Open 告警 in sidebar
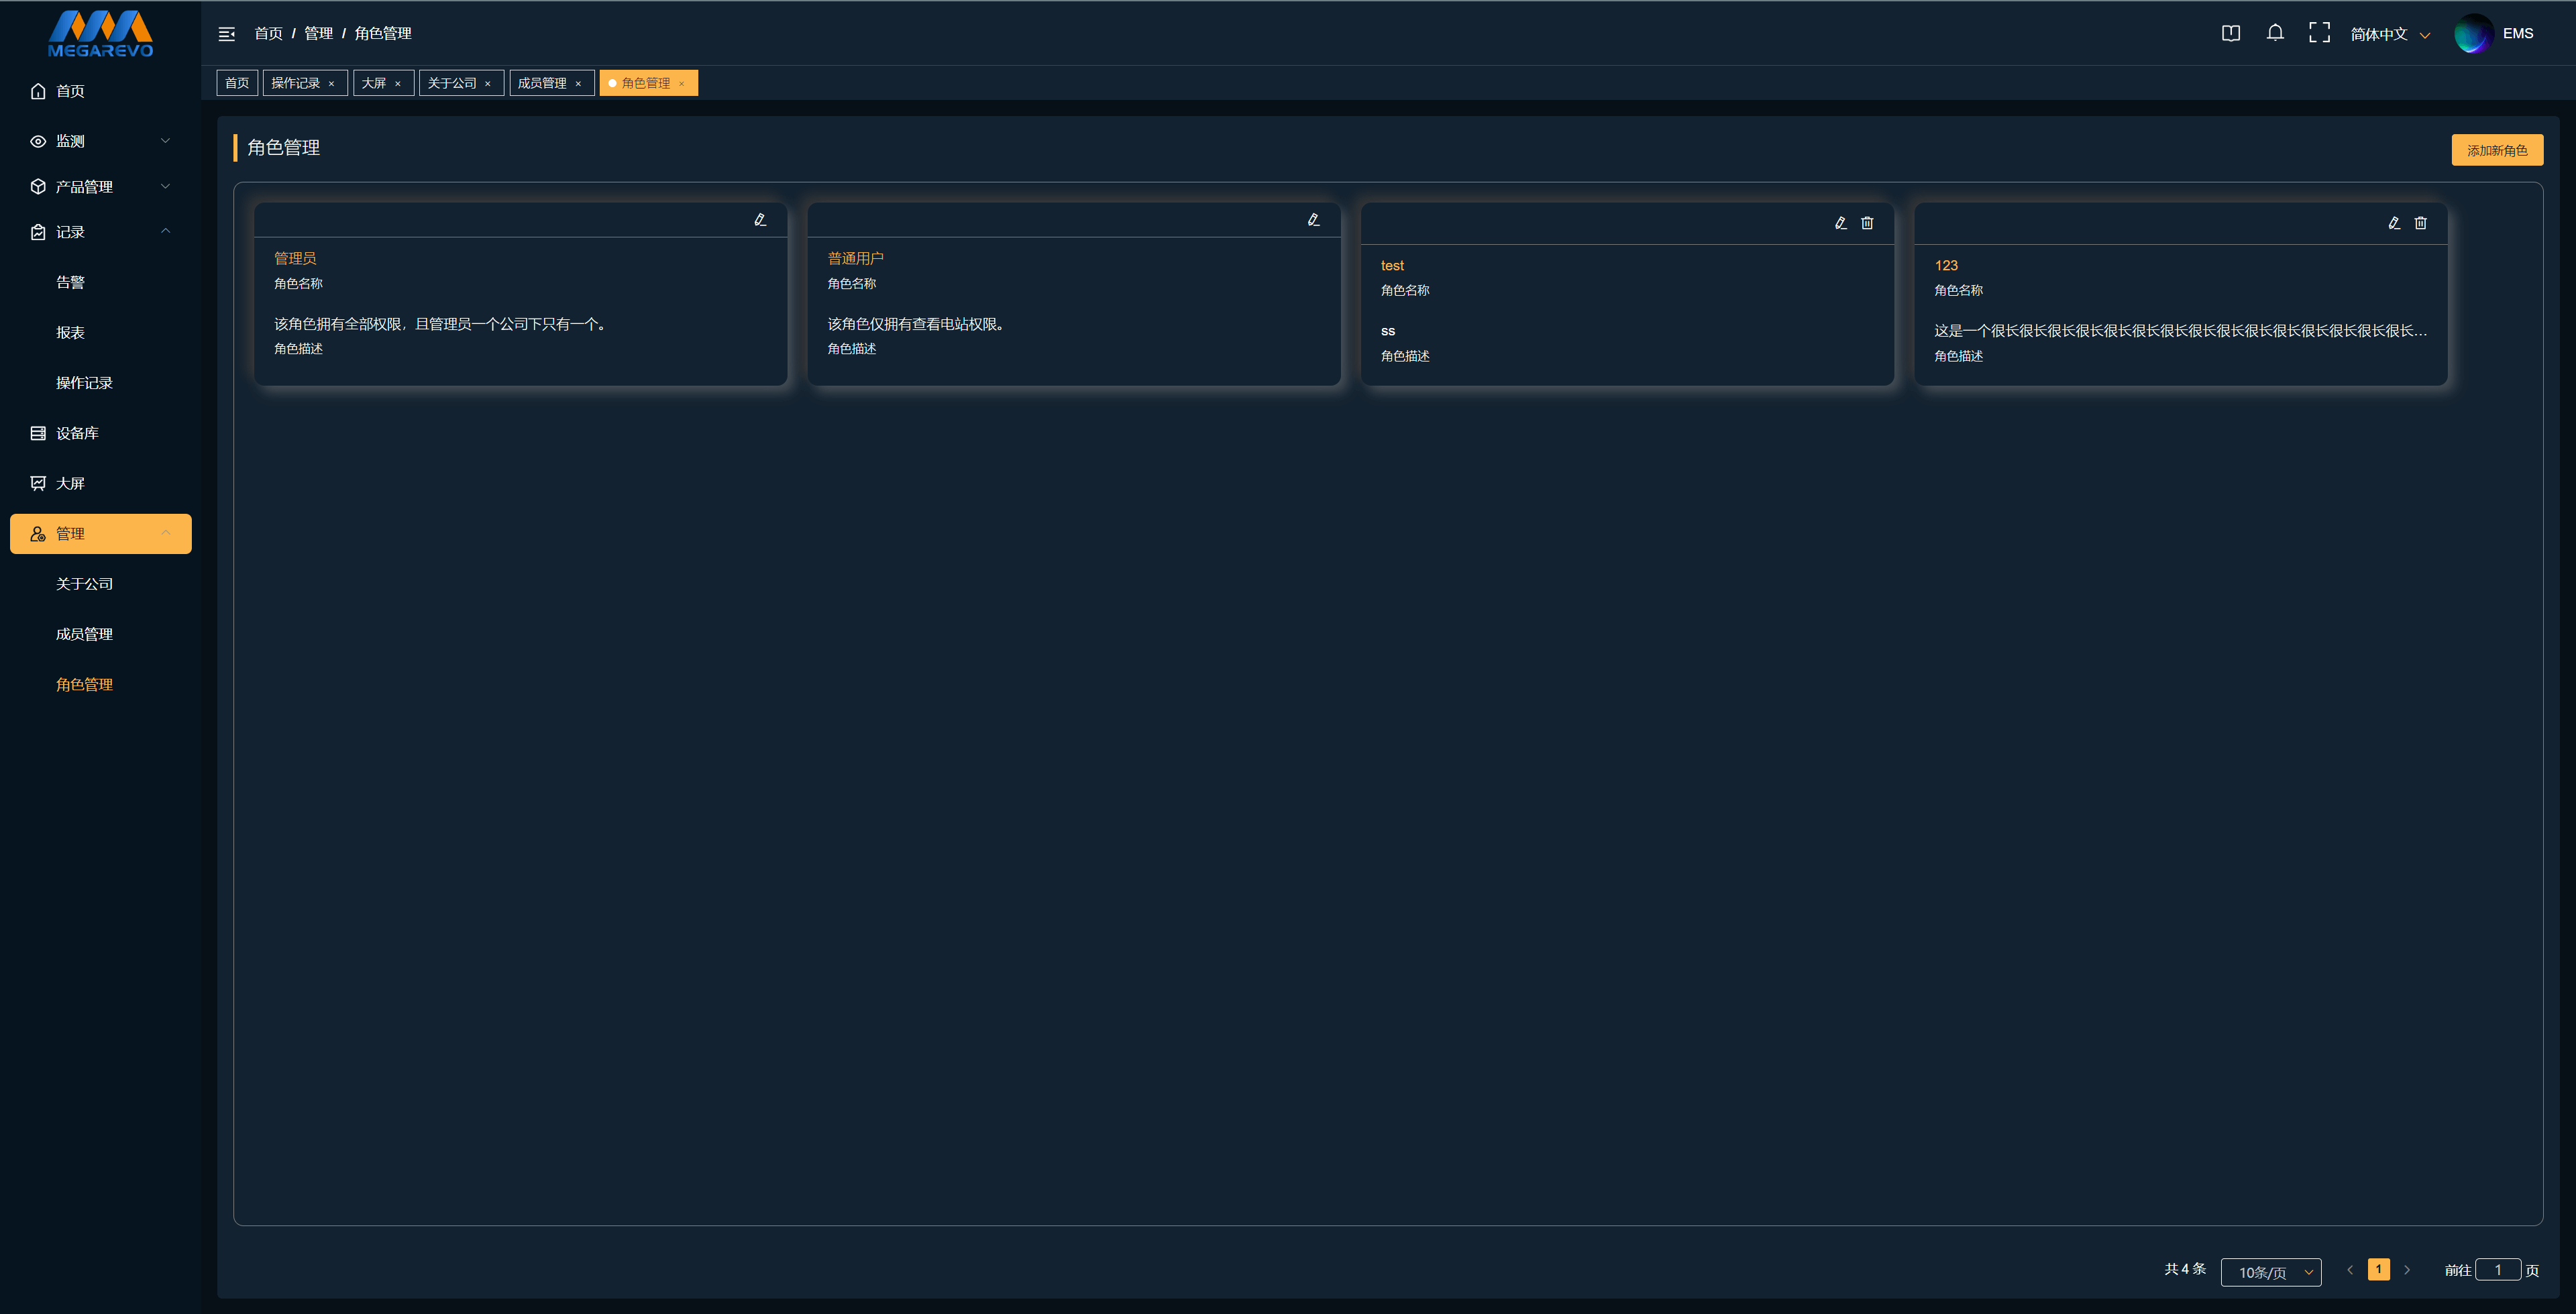 click(x=70, y=282)
